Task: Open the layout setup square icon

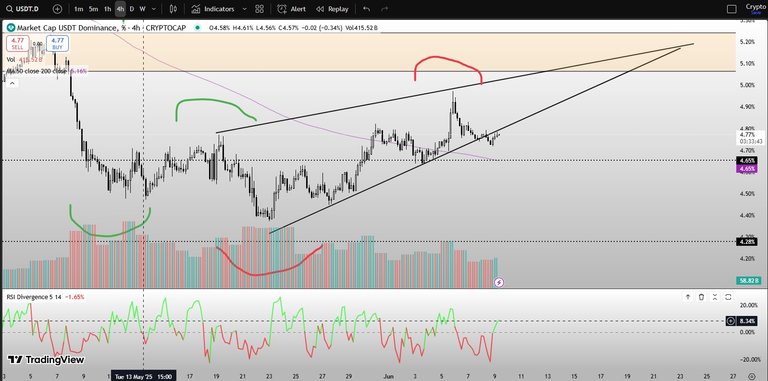Action: click(732, 9)
